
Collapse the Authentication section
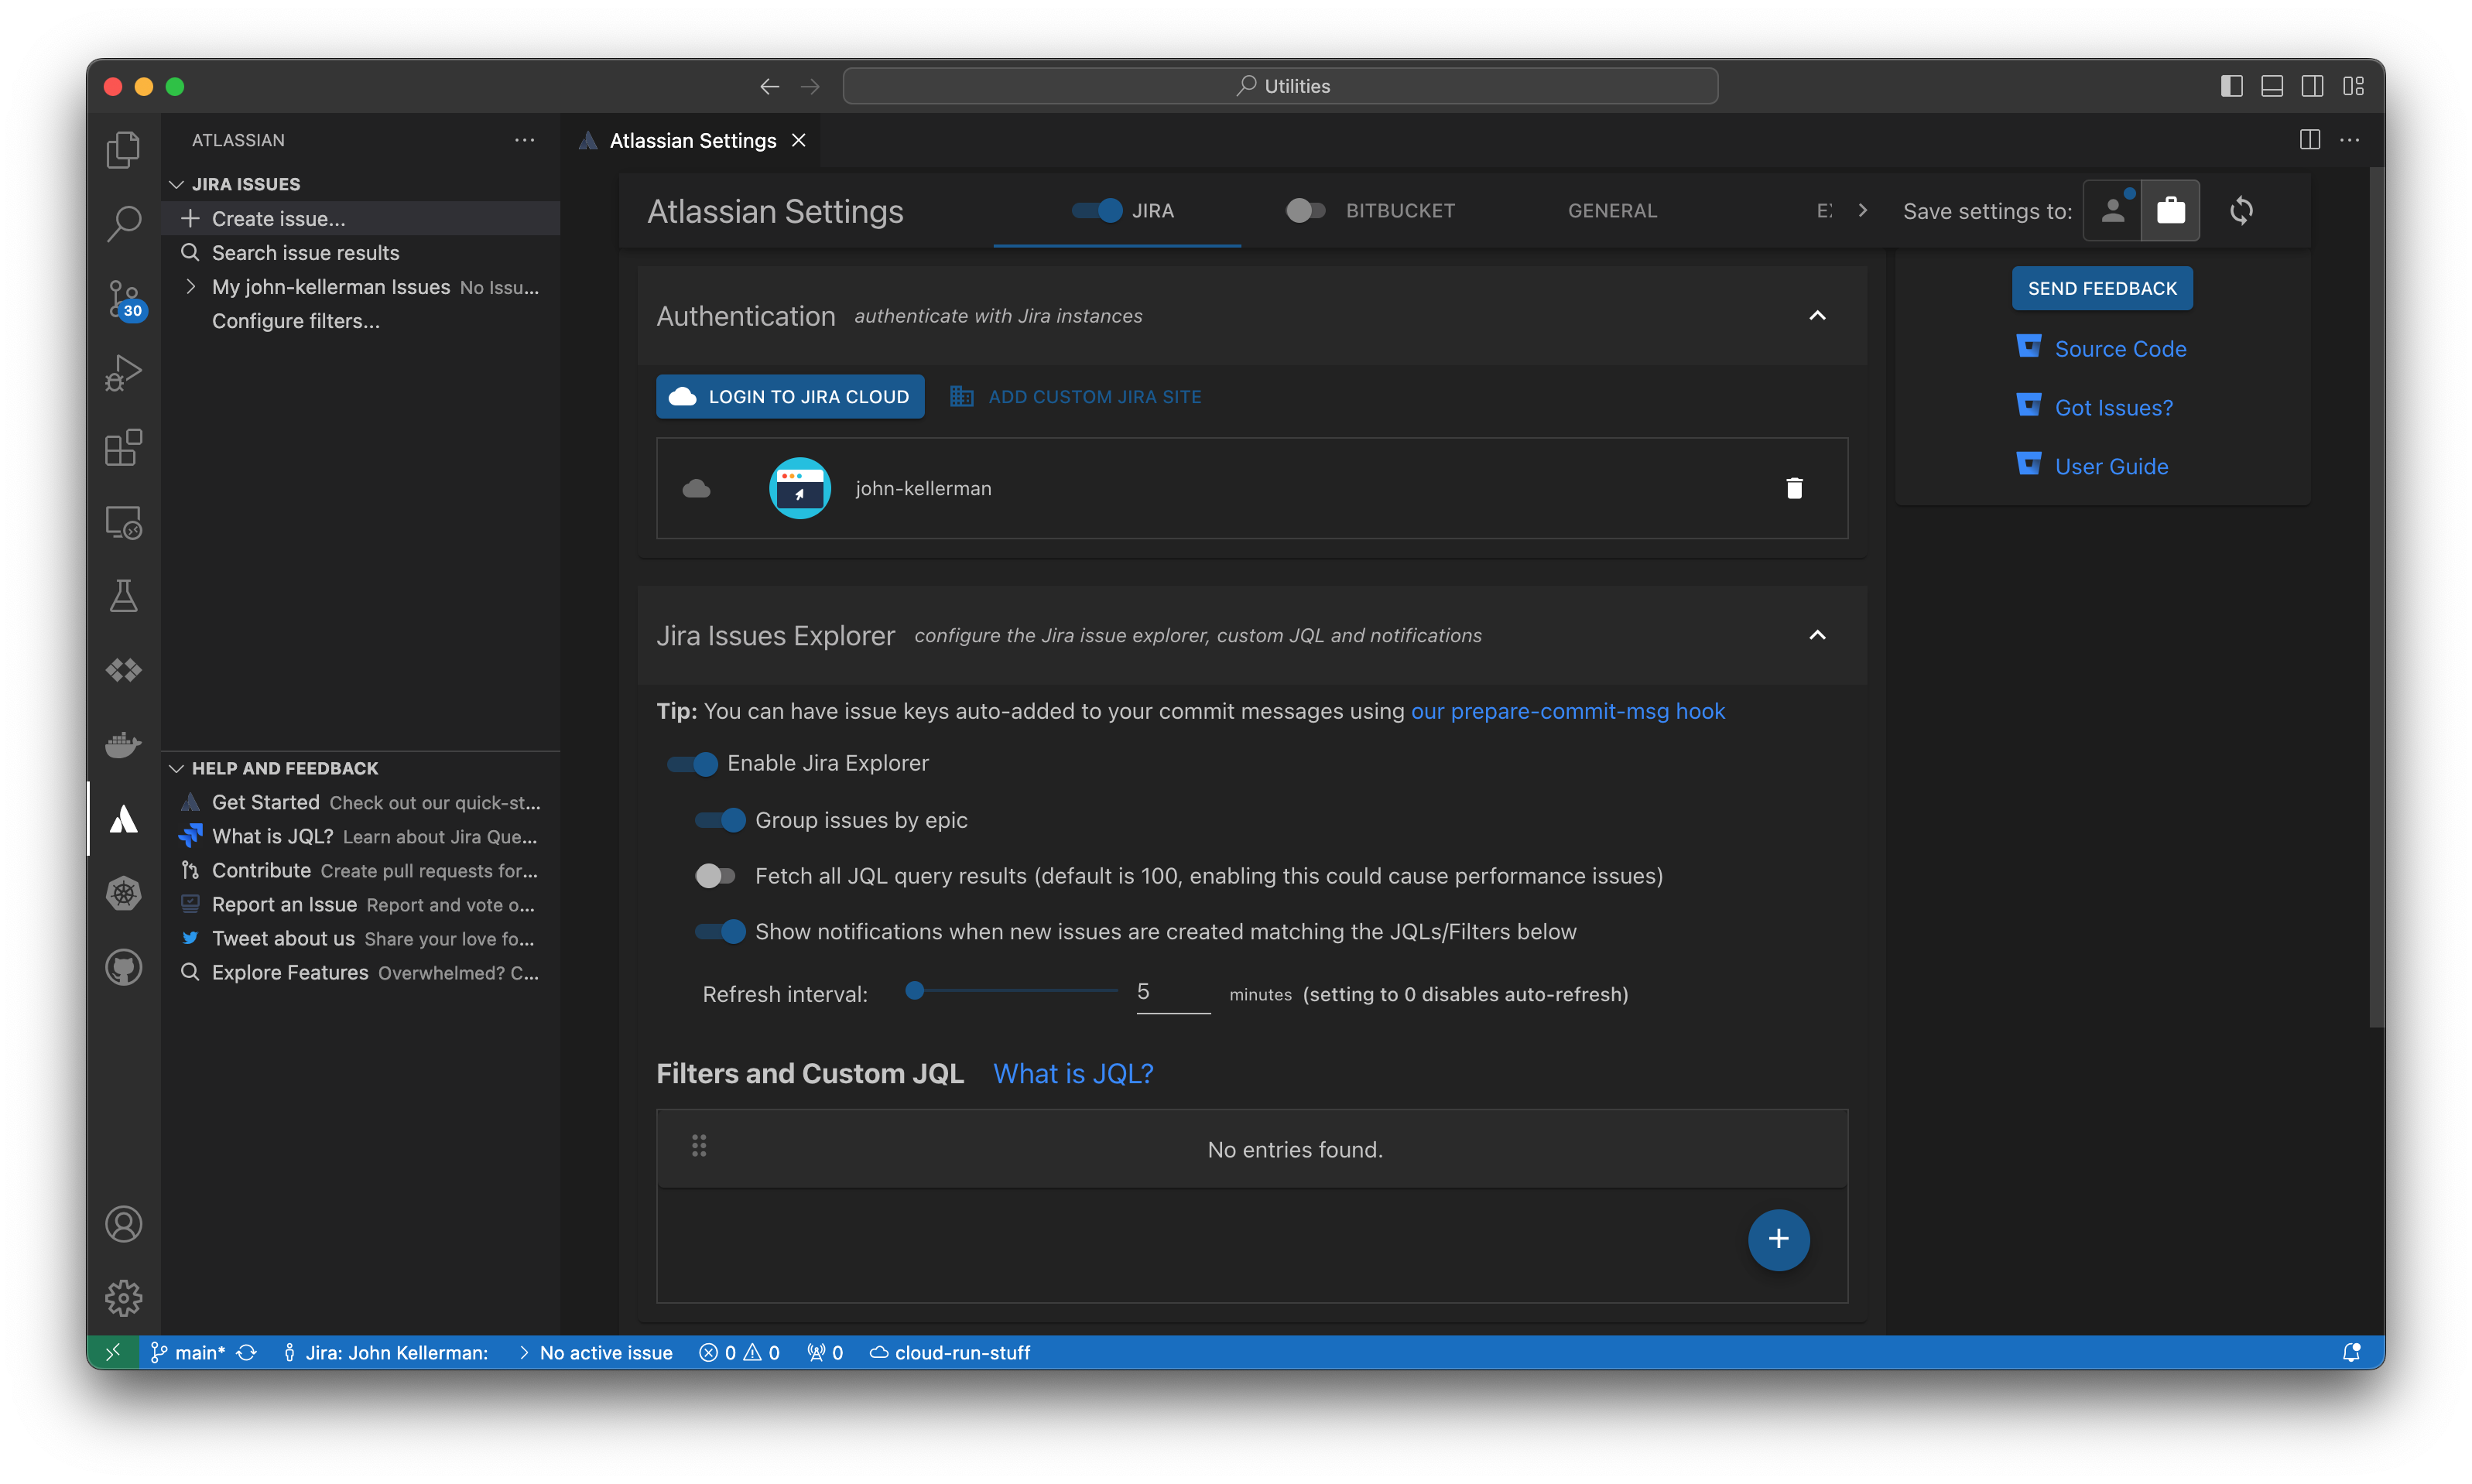(1817, 316)
